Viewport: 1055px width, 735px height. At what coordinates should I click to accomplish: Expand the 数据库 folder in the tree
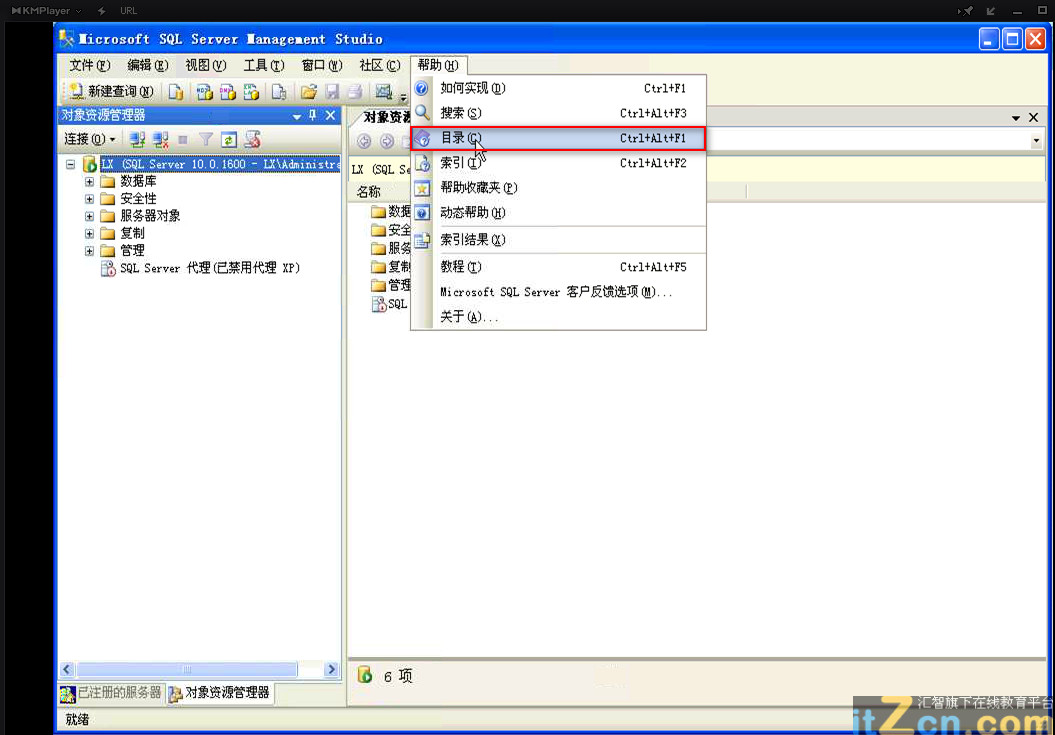(89, 182)
